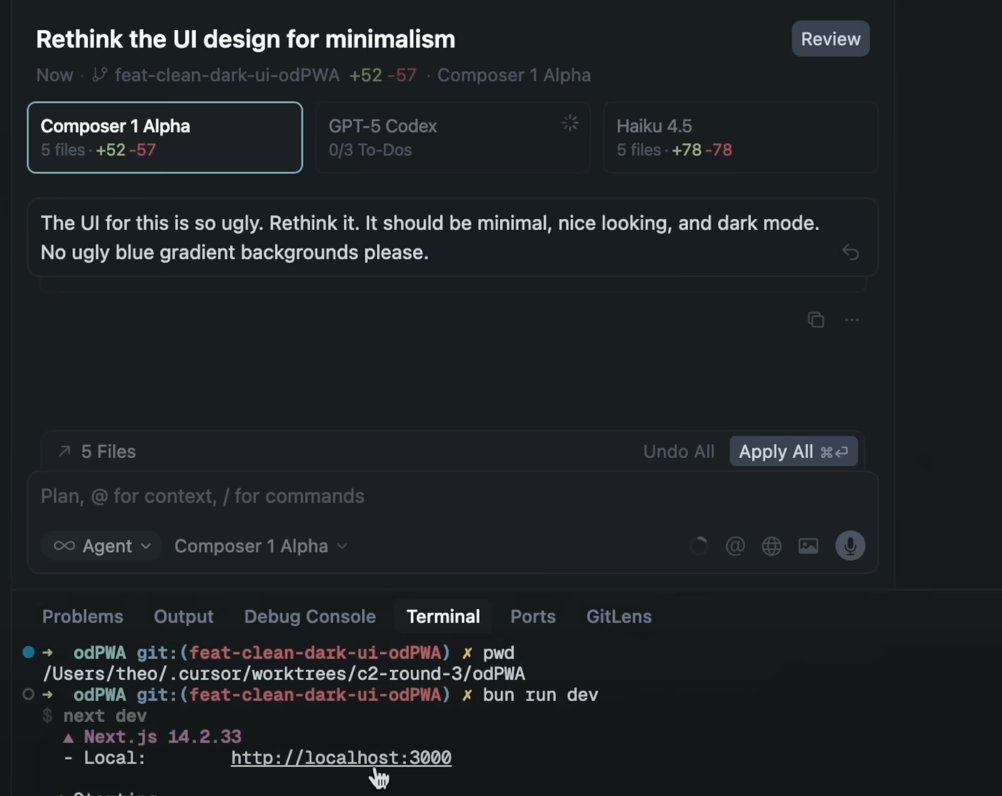Image resolution: width=1002 pixels, height=796 pixels.
Task: Click the user prompt message text
Action: [x=429, y=238]
